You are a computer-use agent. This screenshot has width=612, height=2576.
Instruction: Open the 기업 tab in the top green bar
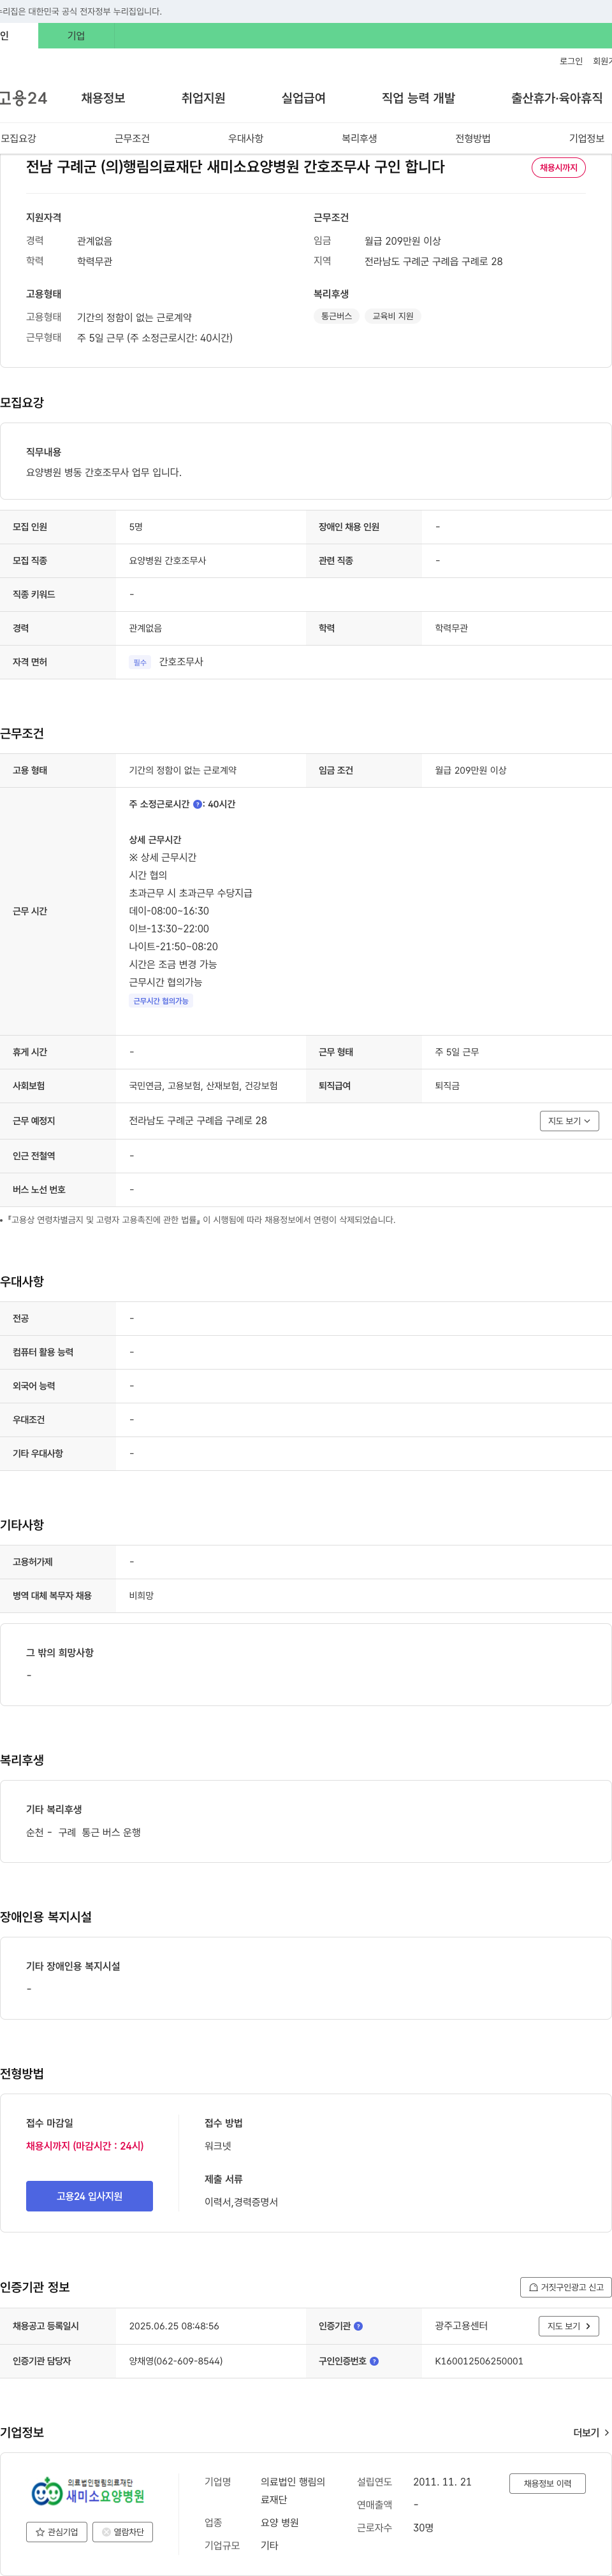[x=76, y=36]
